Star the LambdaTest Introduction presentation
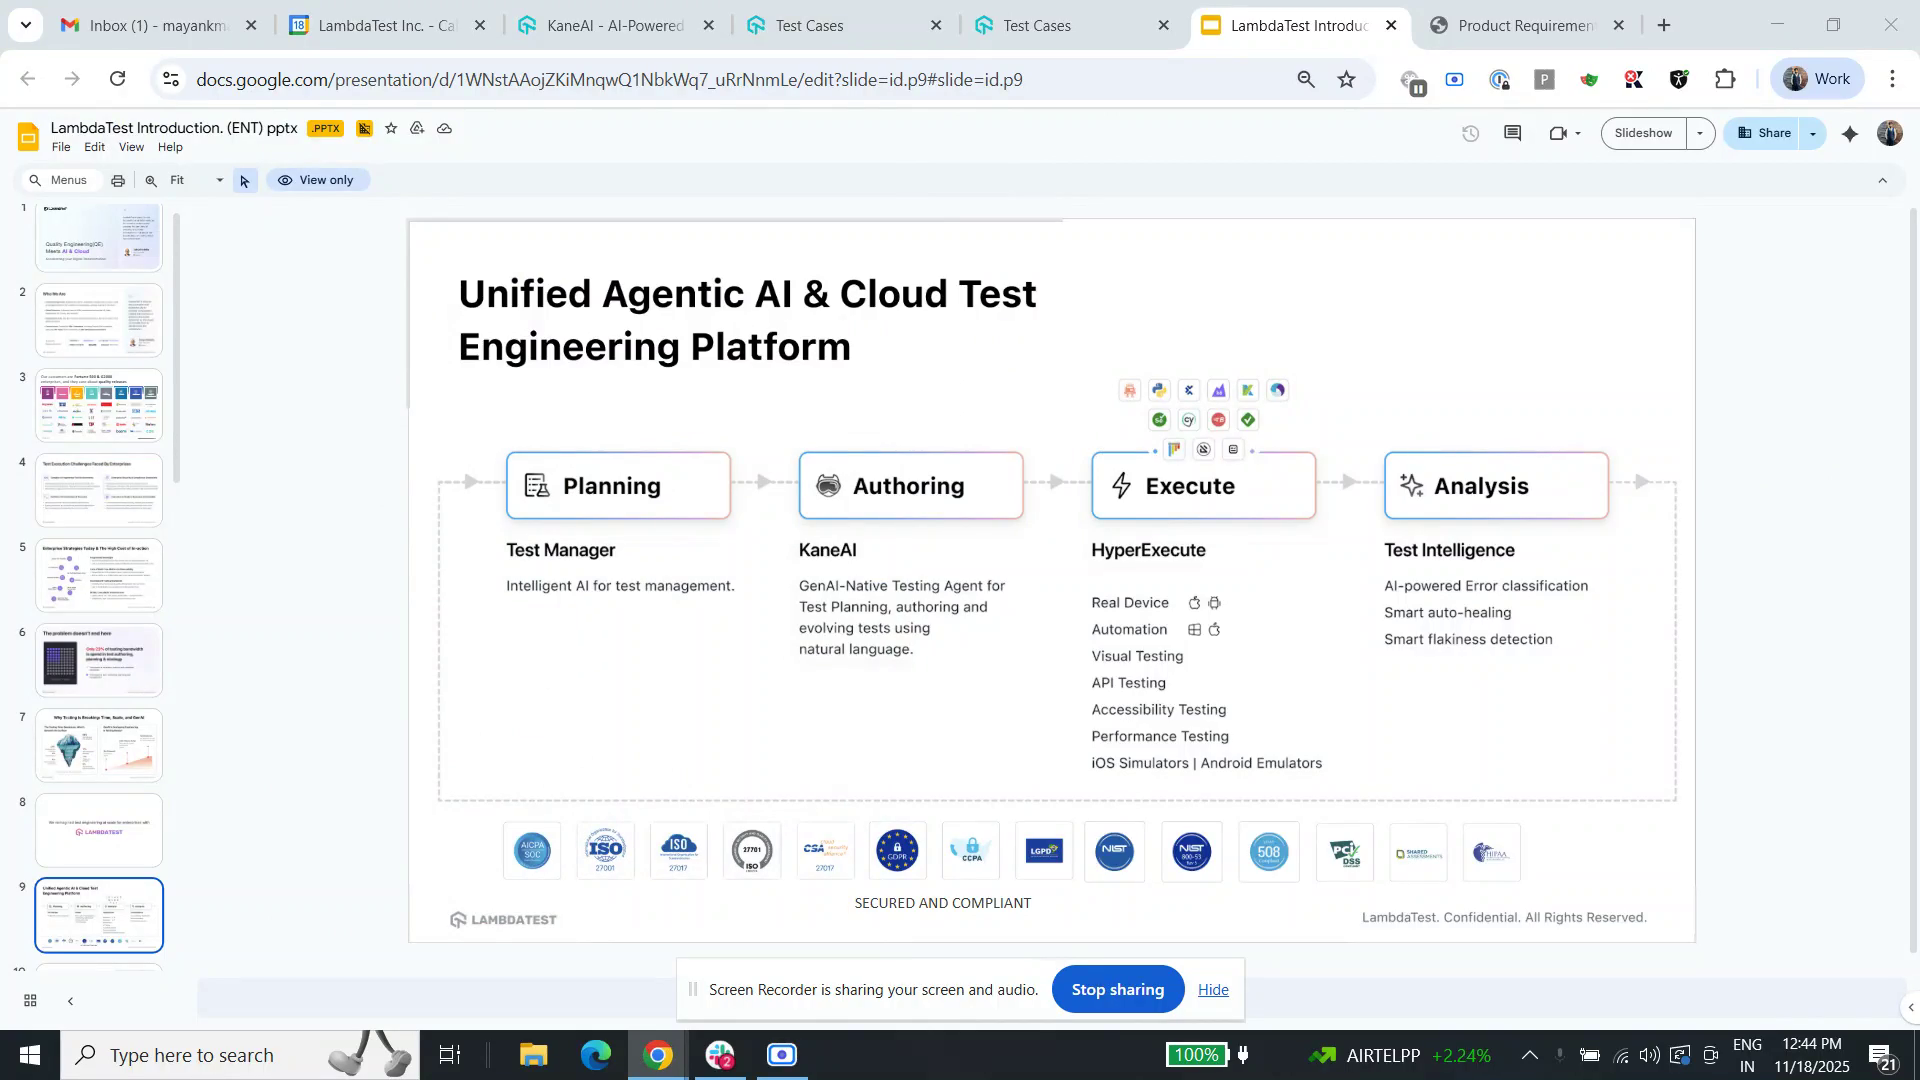Screen dimensions: 1920x1080 coord(391,128)
